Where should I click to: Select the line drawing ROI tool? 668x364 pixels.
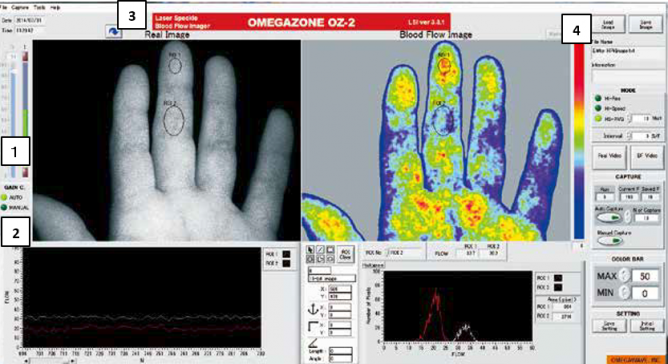[320, 250]
